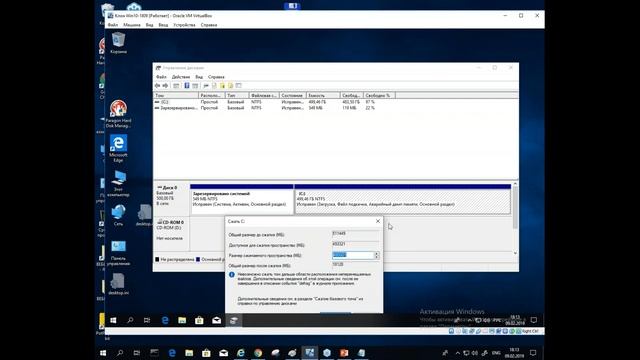640x360 pixels.
Task: Open Chrome from the host taskbar
Action: tap(258, 353)
